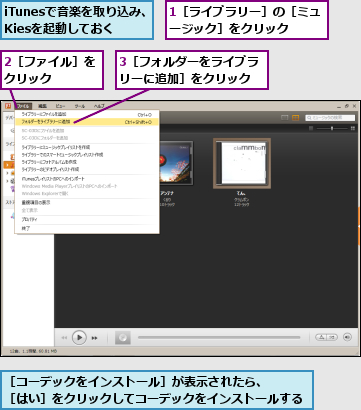Click the library size status bar text

(33, 351)
